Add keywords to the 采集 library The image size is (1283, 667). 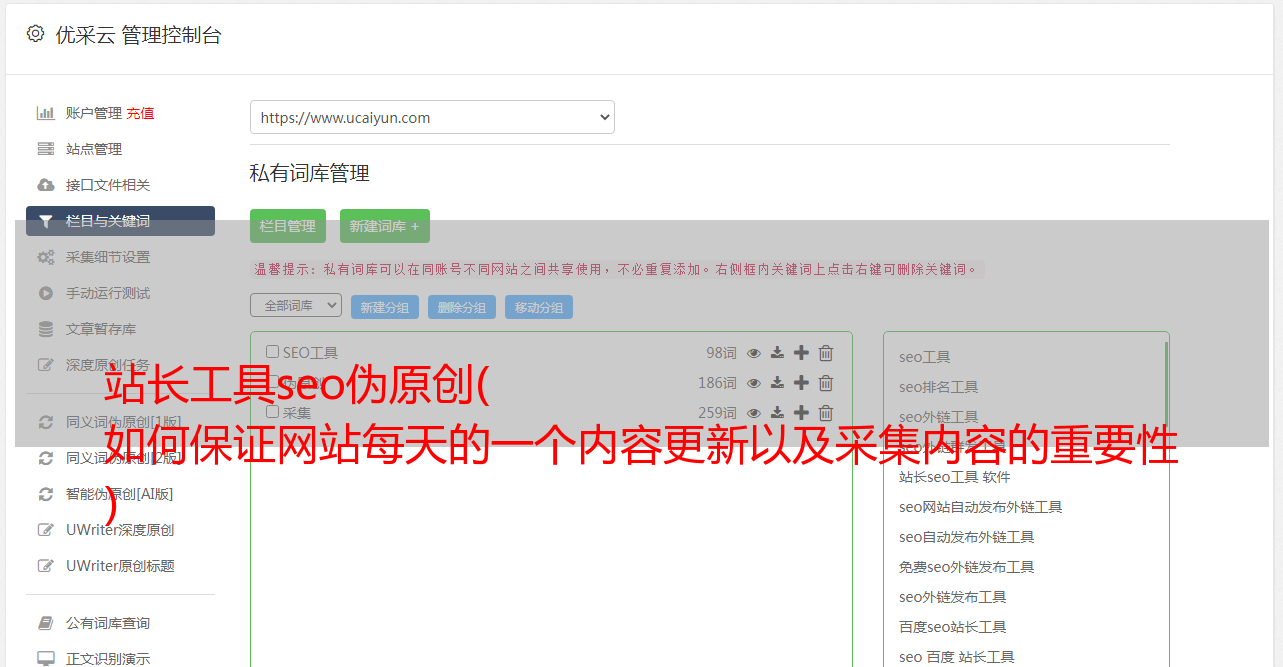pos(801,413)
